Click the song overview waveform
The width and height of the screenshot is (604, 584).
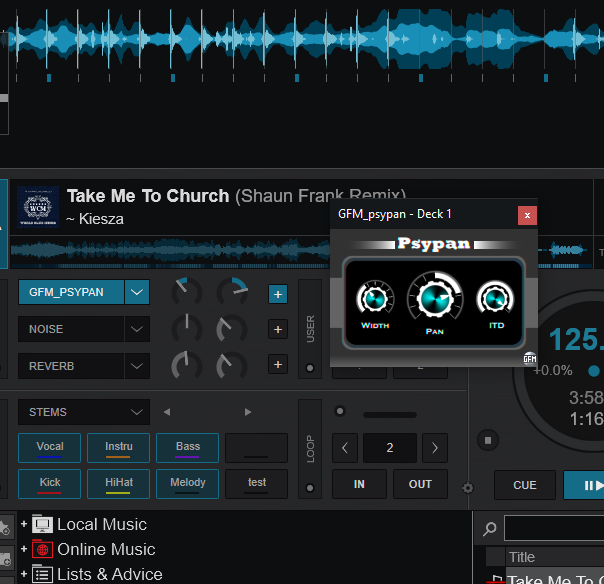[169, 252]
